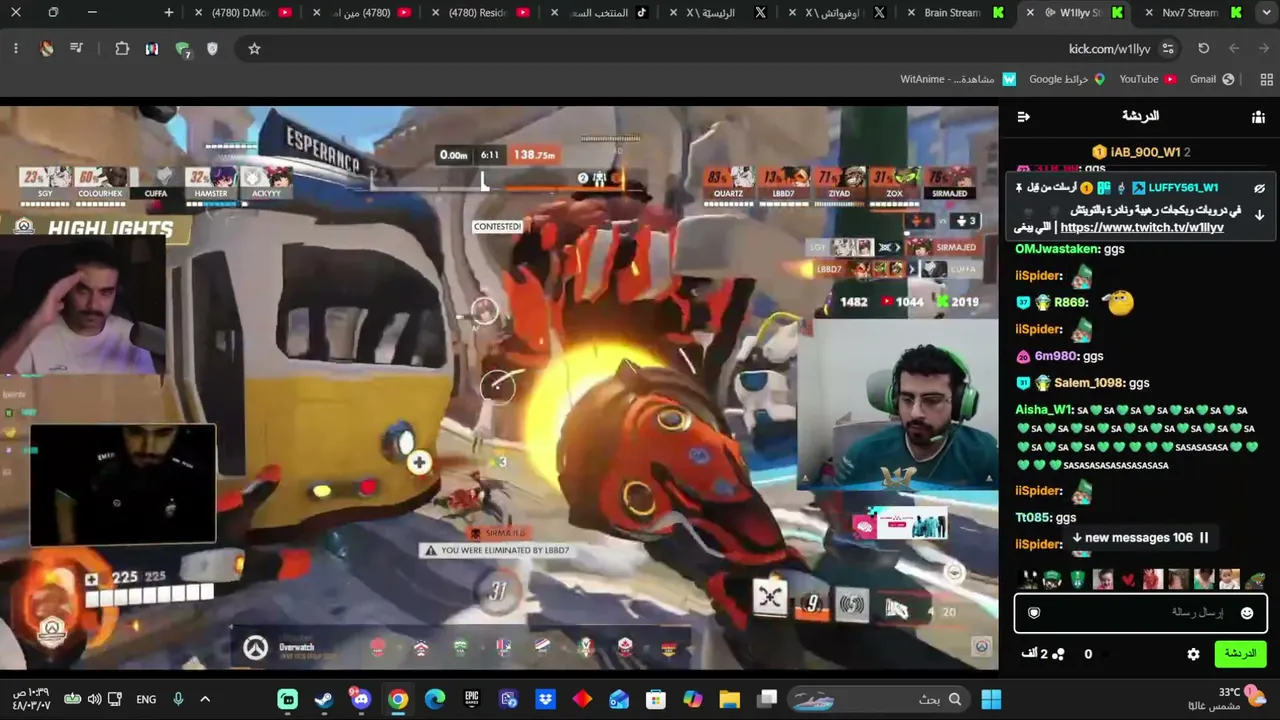The height and width of the screenshot is (720, 1280).
Task: Click username 6m980 in chat
Action: click(x=1056, y=356)
